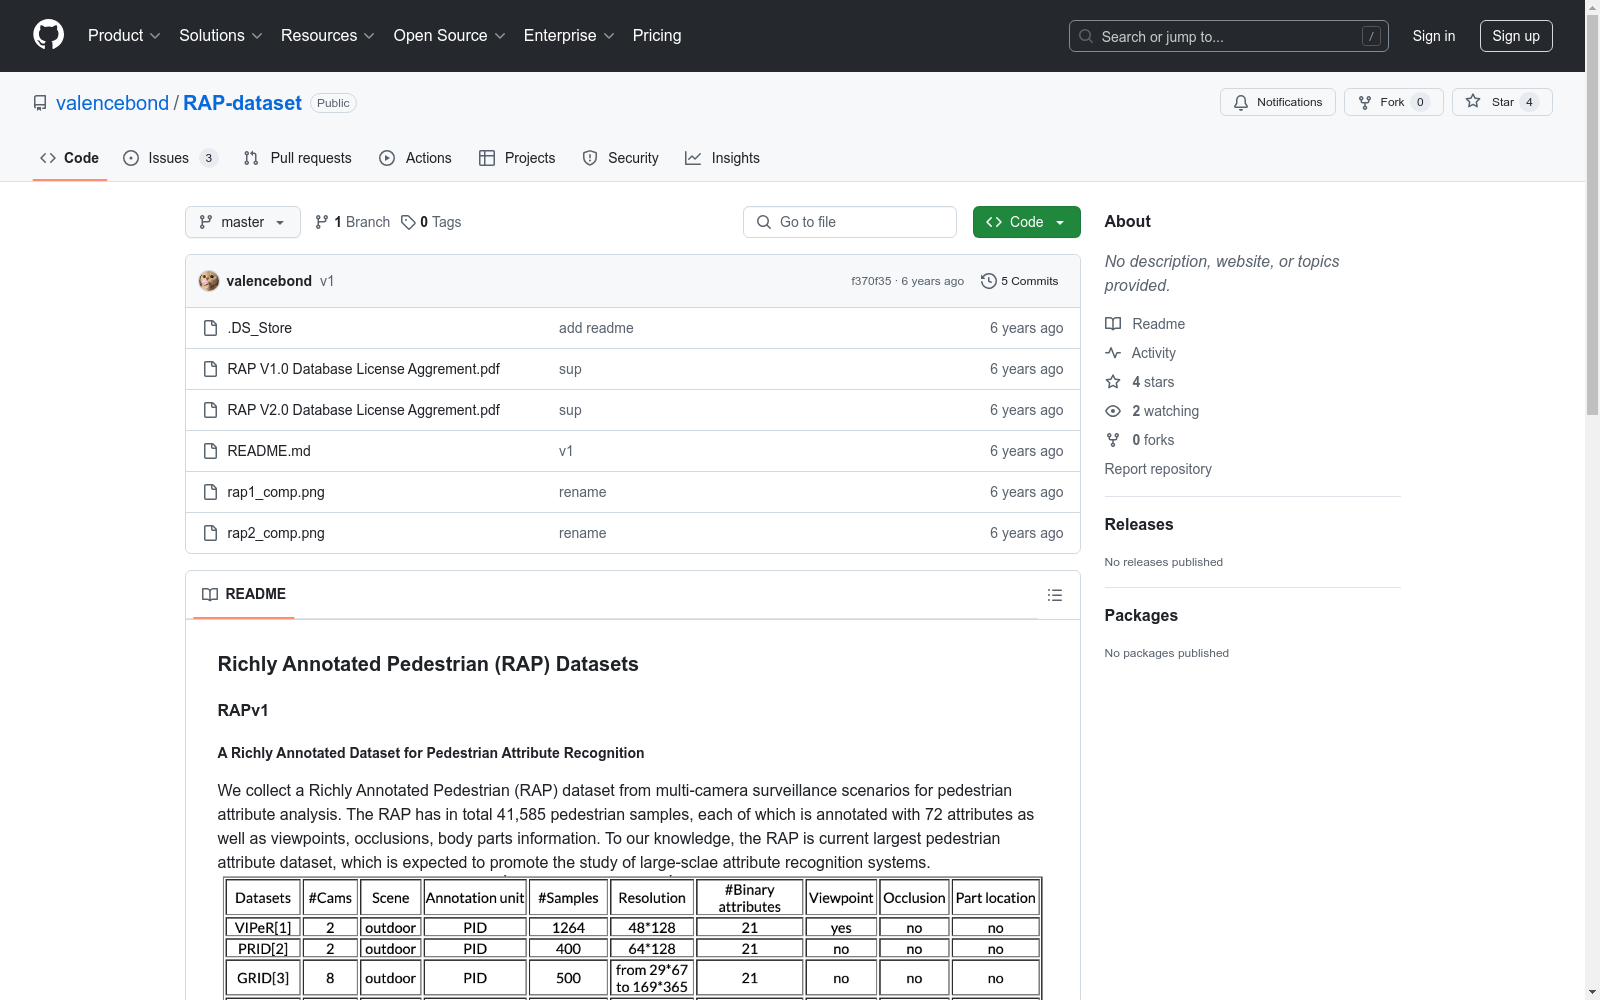
Task: Click the valencebond avatar image
Action: (209, 281)
